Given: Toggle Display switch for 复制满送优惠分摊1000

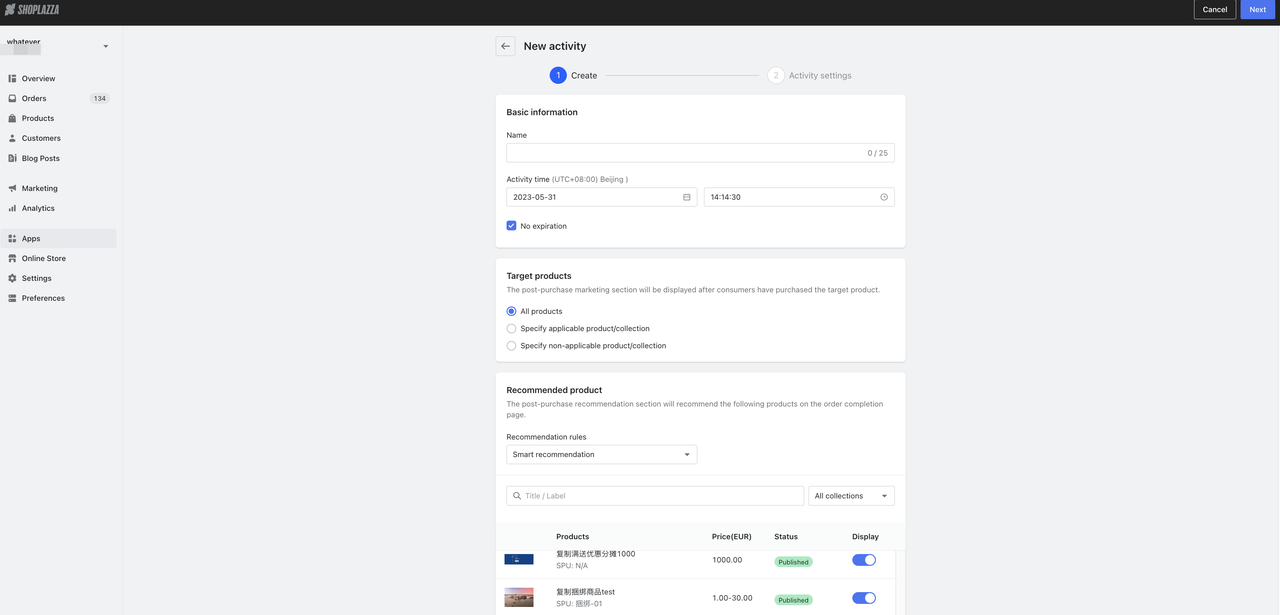Looking at the screenshot, I should (864, 560).
